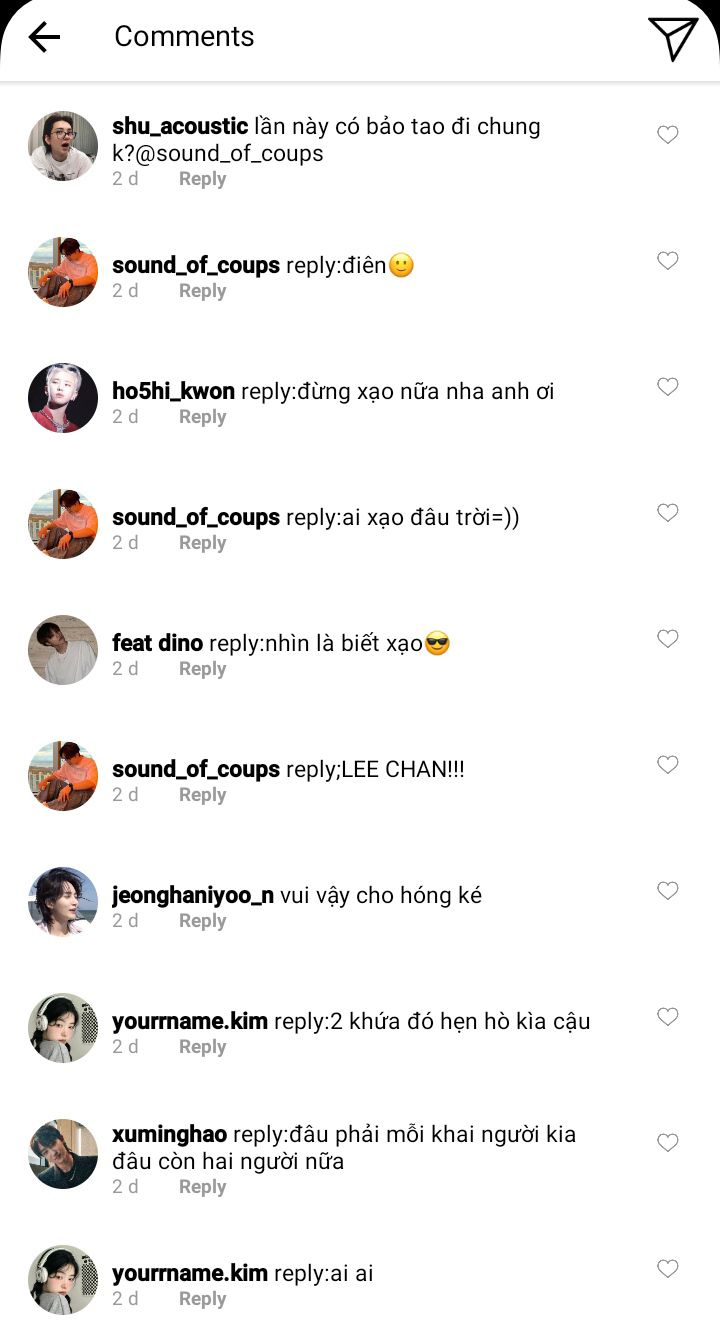Tap heart on feat dino's reply
The image size is (720, 1333).
(x=668, y=639)
